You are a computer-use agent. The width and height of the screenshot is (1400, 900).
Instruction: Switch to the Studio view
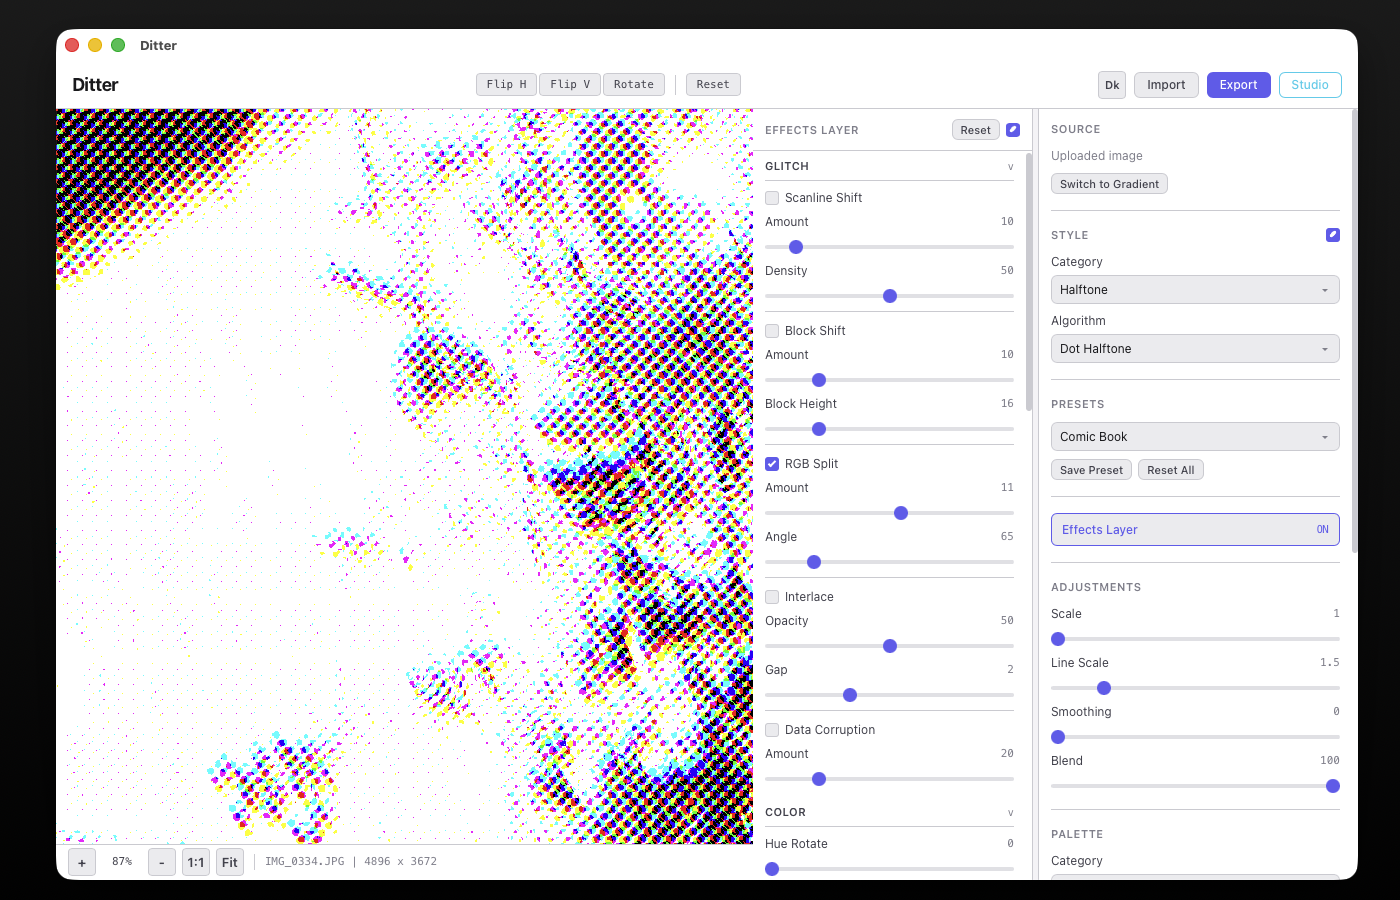tap(1310, 85)
